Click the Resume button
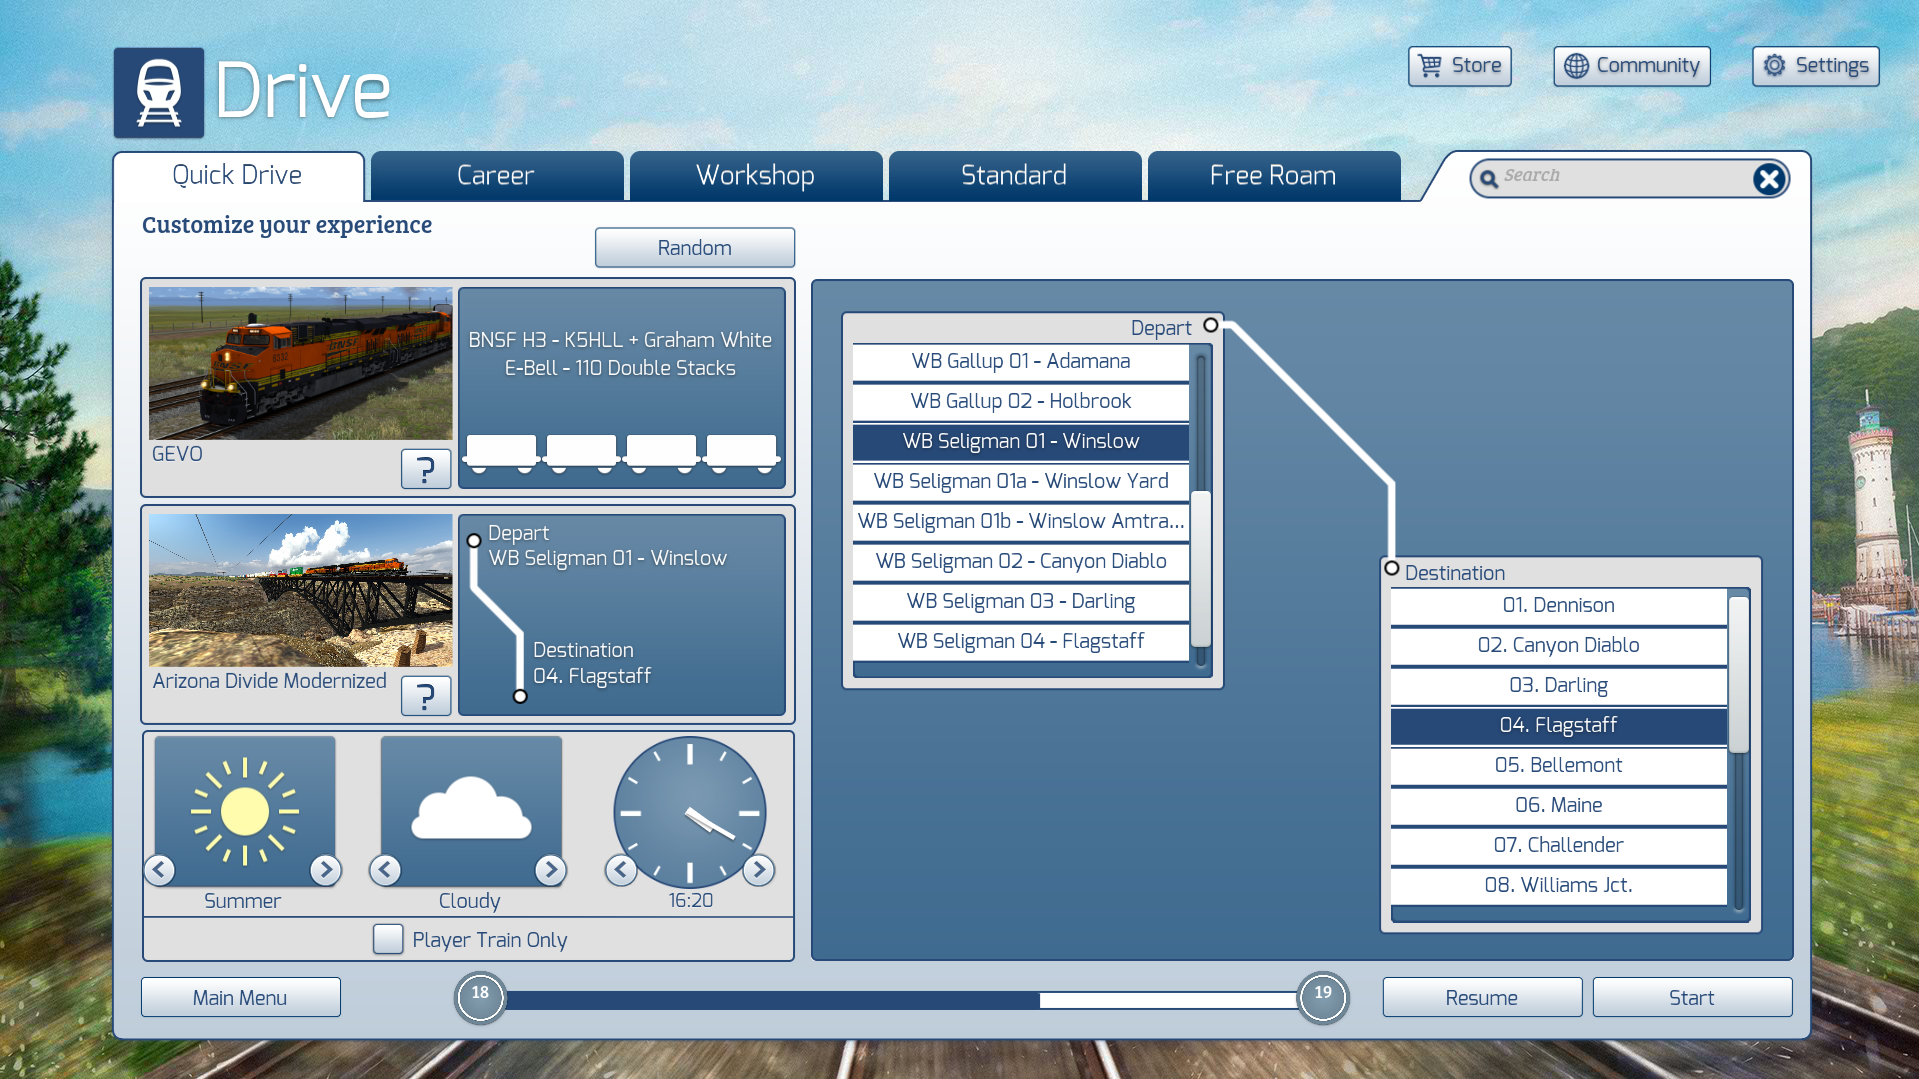 pyautogui.click(x=1482, y=998)
